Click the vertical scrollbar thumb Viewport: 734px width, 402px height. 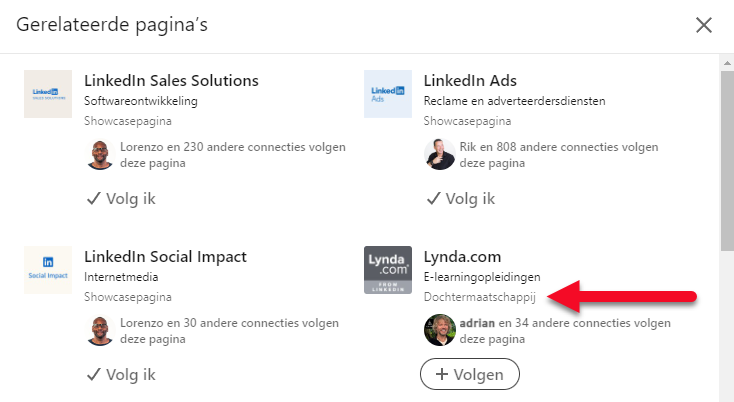click(x=727, y=161)
